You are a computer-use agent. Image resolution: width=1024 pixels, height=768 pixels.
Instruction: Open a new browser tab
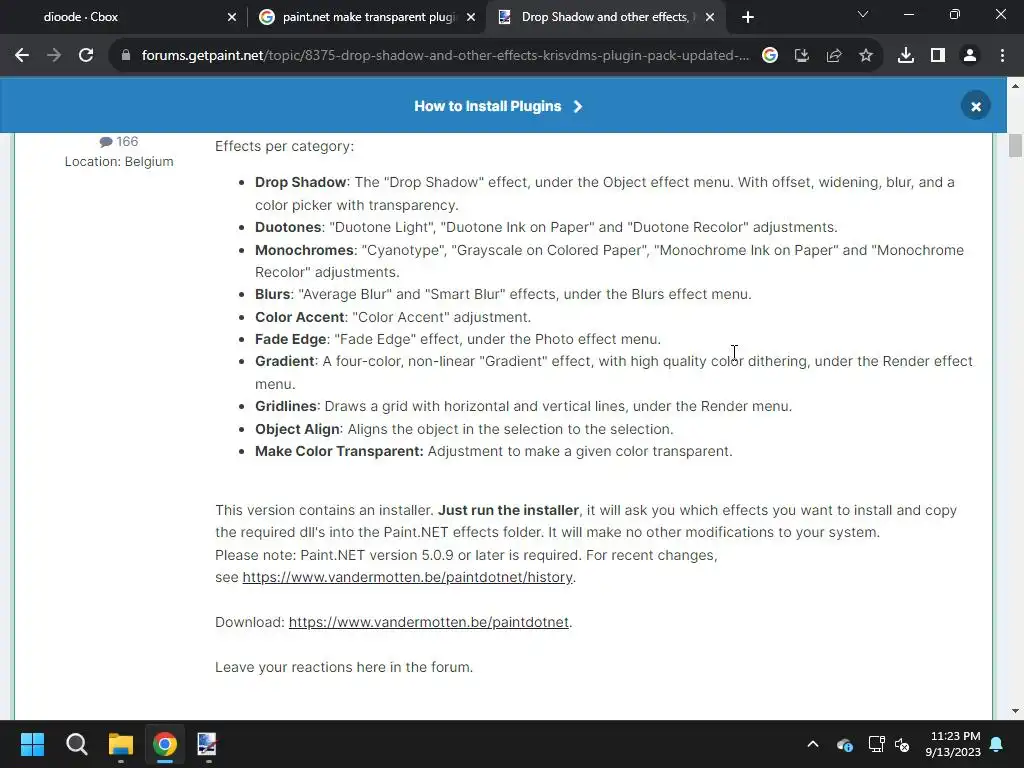pos(748,18)
